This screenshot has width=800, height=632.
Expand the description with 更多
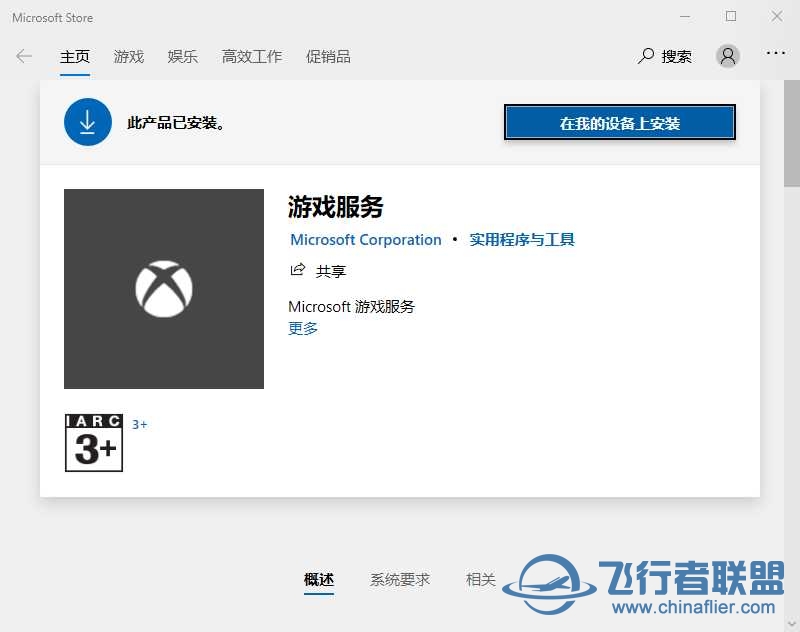pos(303,328)
